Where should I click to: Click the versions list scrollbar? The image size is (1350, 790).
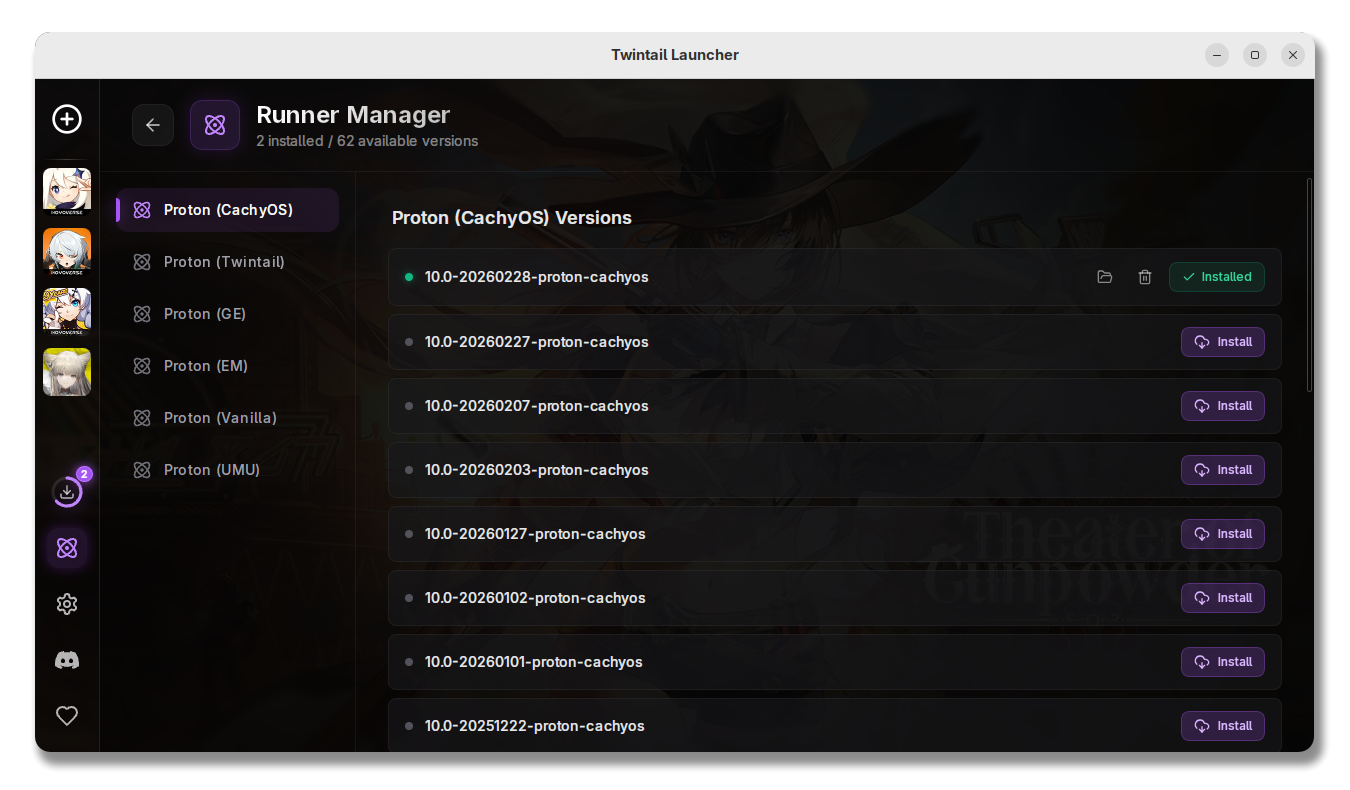[x=1309, y=285]
